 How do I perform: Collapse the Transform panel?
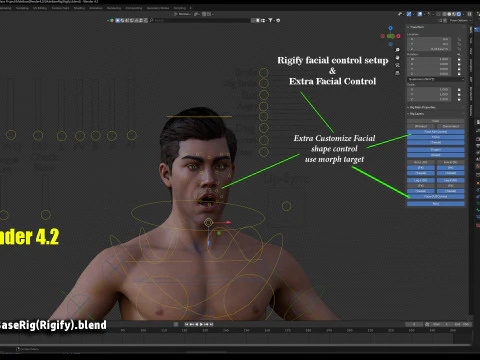pyautogui.click(x=417, y=27)
